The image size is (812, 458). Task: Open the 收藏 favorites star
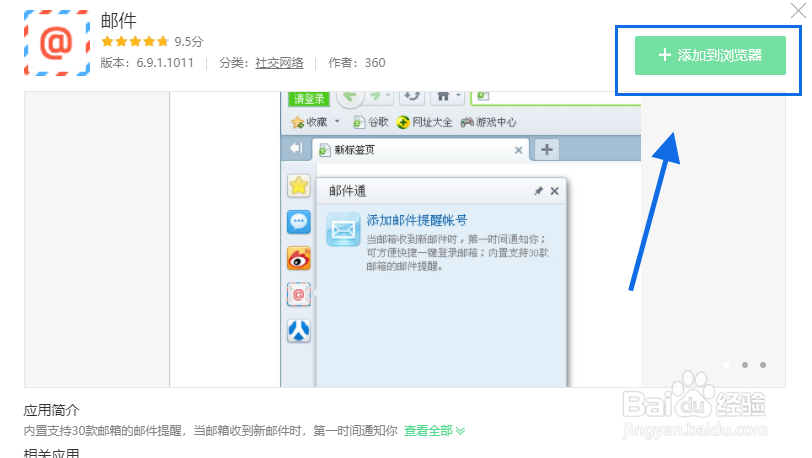click(298, 122)
